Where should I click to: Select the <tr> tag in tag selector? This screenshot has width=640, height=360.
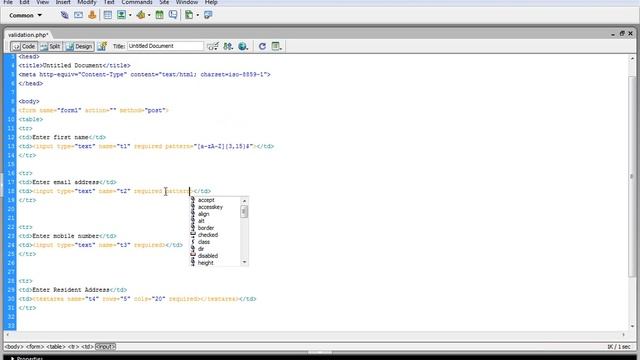coord(73,347)
